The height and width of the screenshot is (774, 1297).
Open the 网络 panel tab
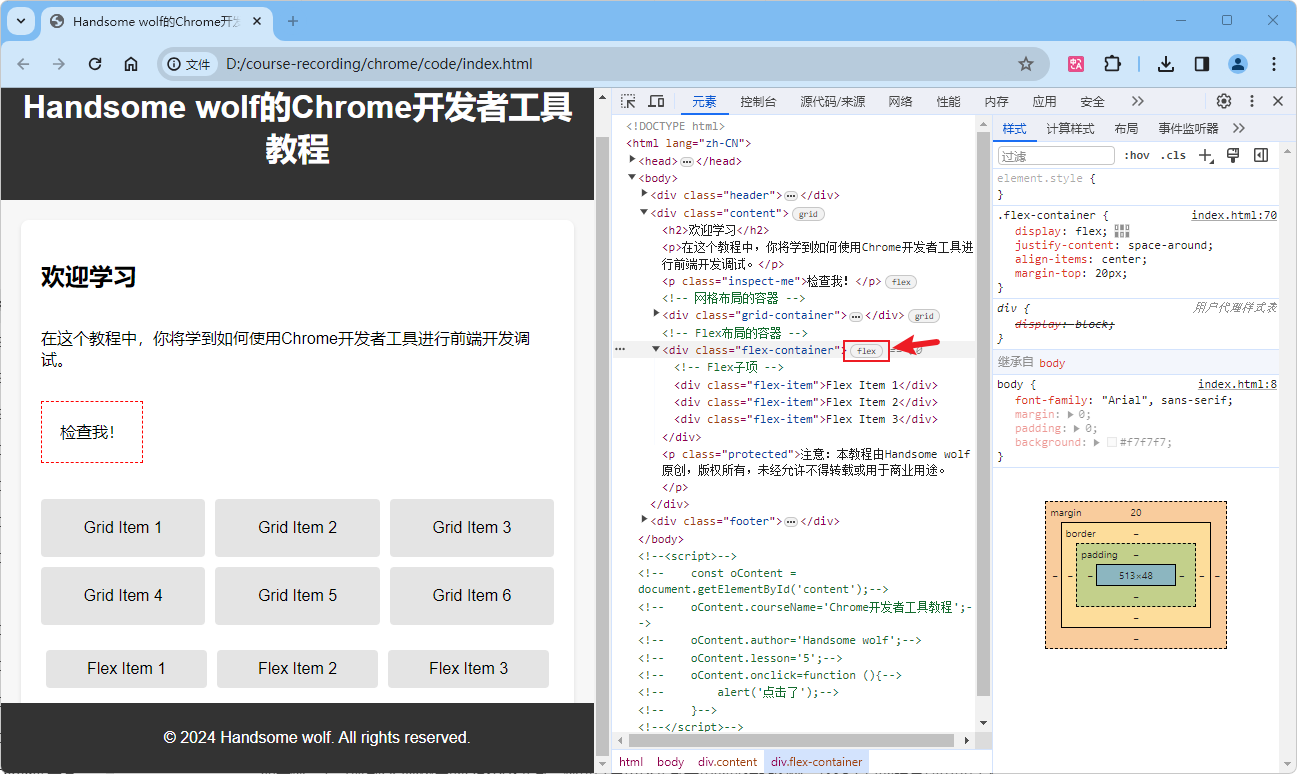(x=900, y=101)
